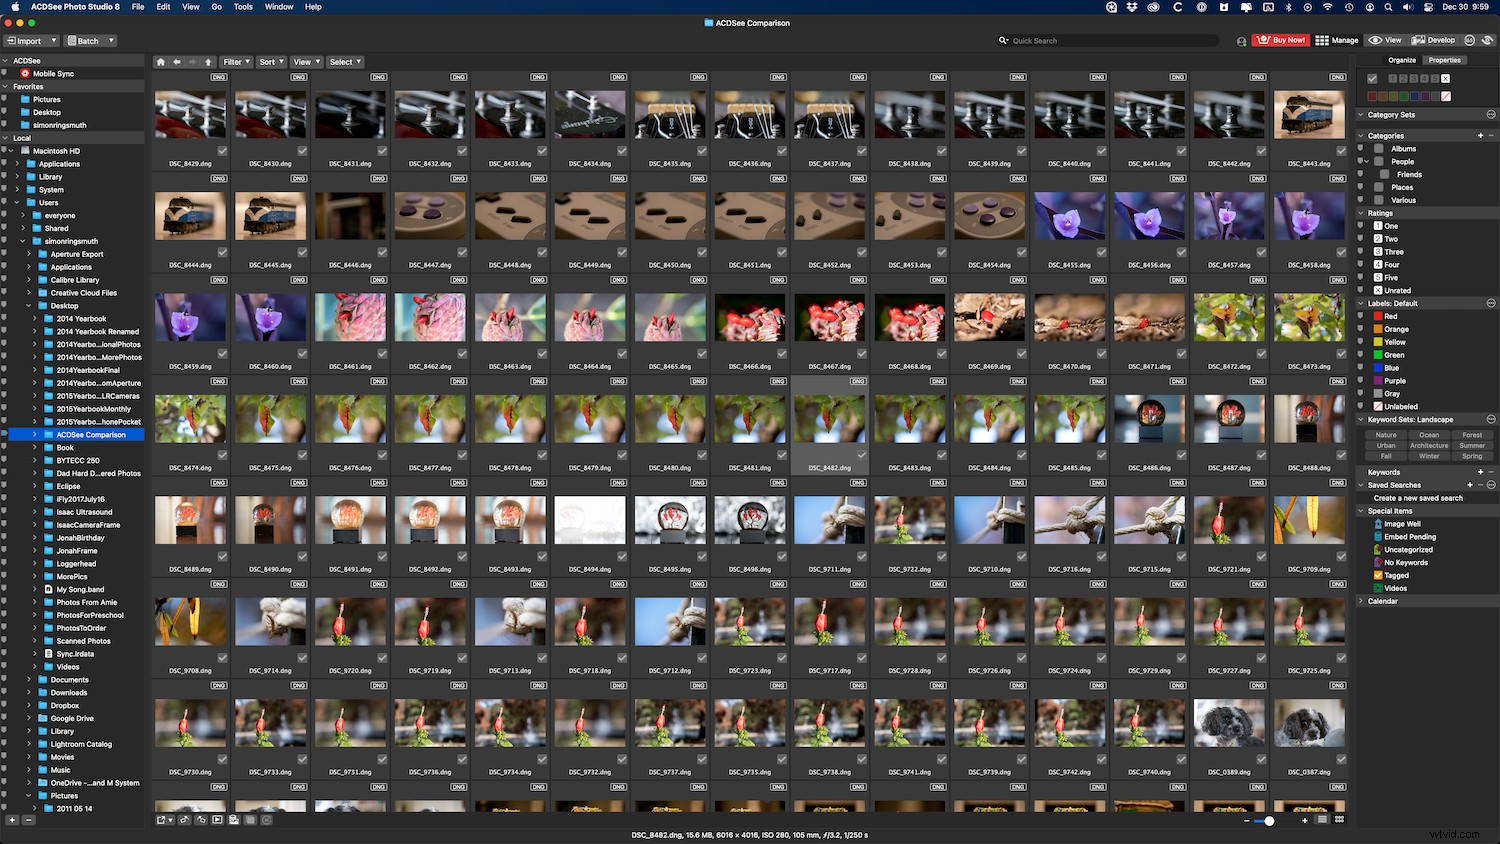Click the Buy Now! button
Viewport: 1500px width, 844px height.
[1280, 40]
